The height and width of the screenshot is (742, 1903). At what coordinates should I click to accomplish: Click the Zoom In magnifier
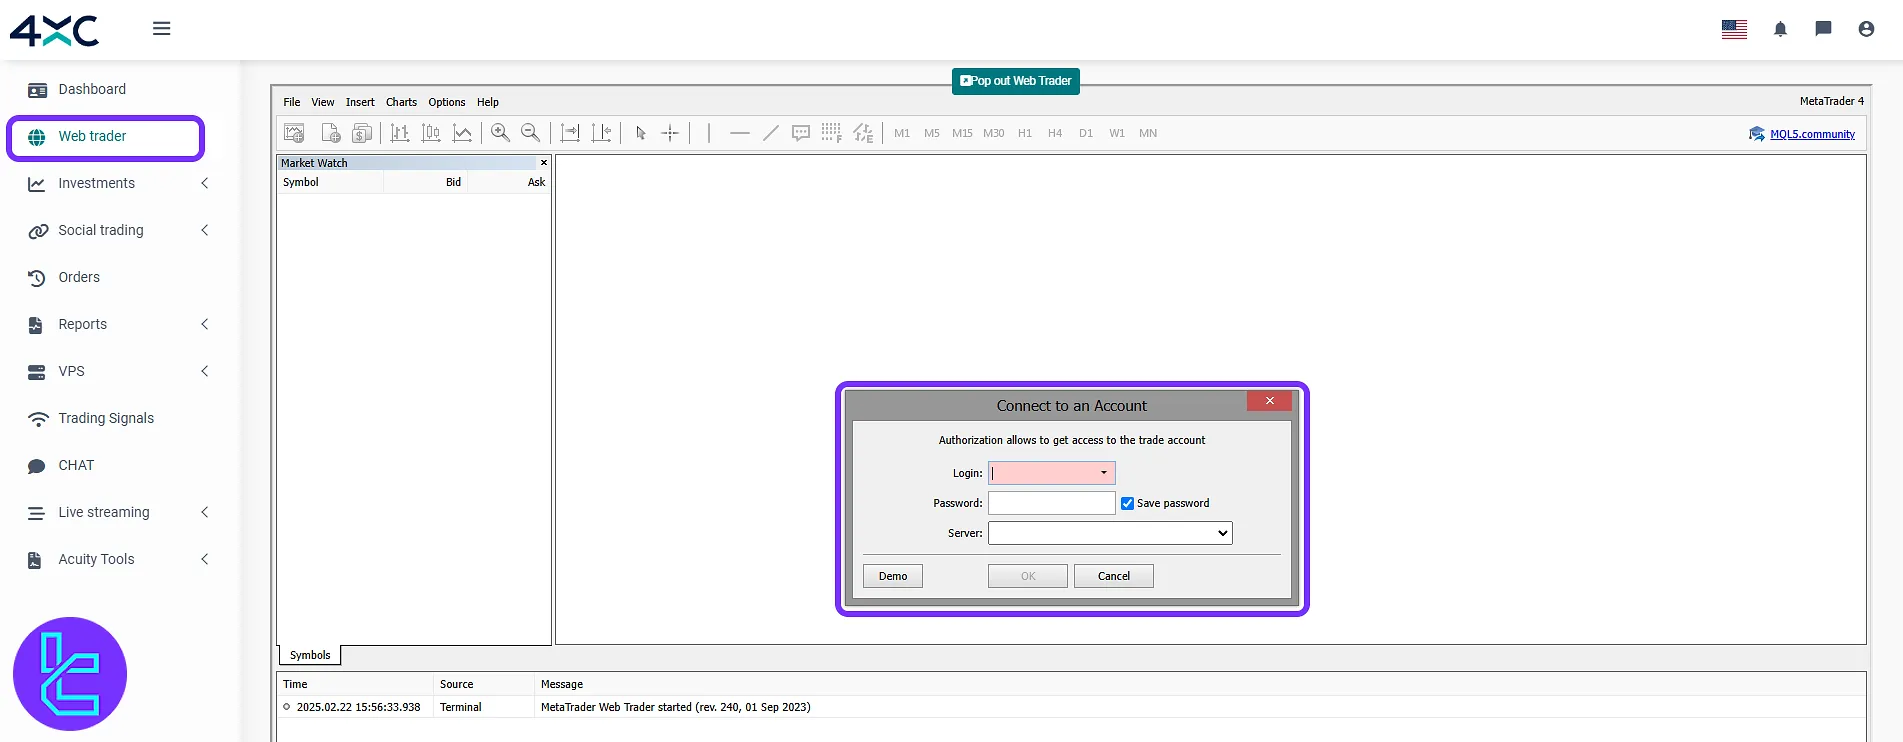(x=500, y=133)
